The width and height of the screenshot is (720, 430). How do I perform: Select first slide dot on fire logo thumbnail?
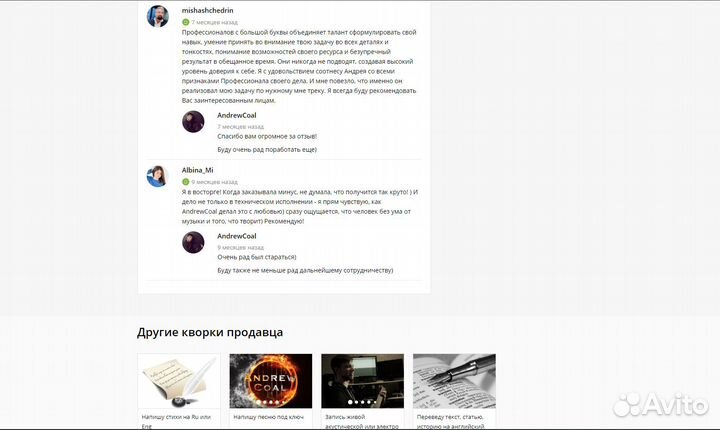pyautogui.click(x=259, y=402)
